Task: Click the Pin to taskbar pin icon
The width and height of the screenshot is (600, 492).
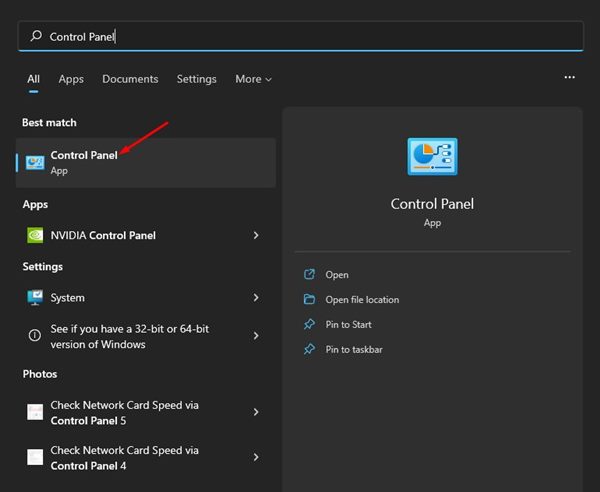Action: pyautogui.click(x=309, y=350)
